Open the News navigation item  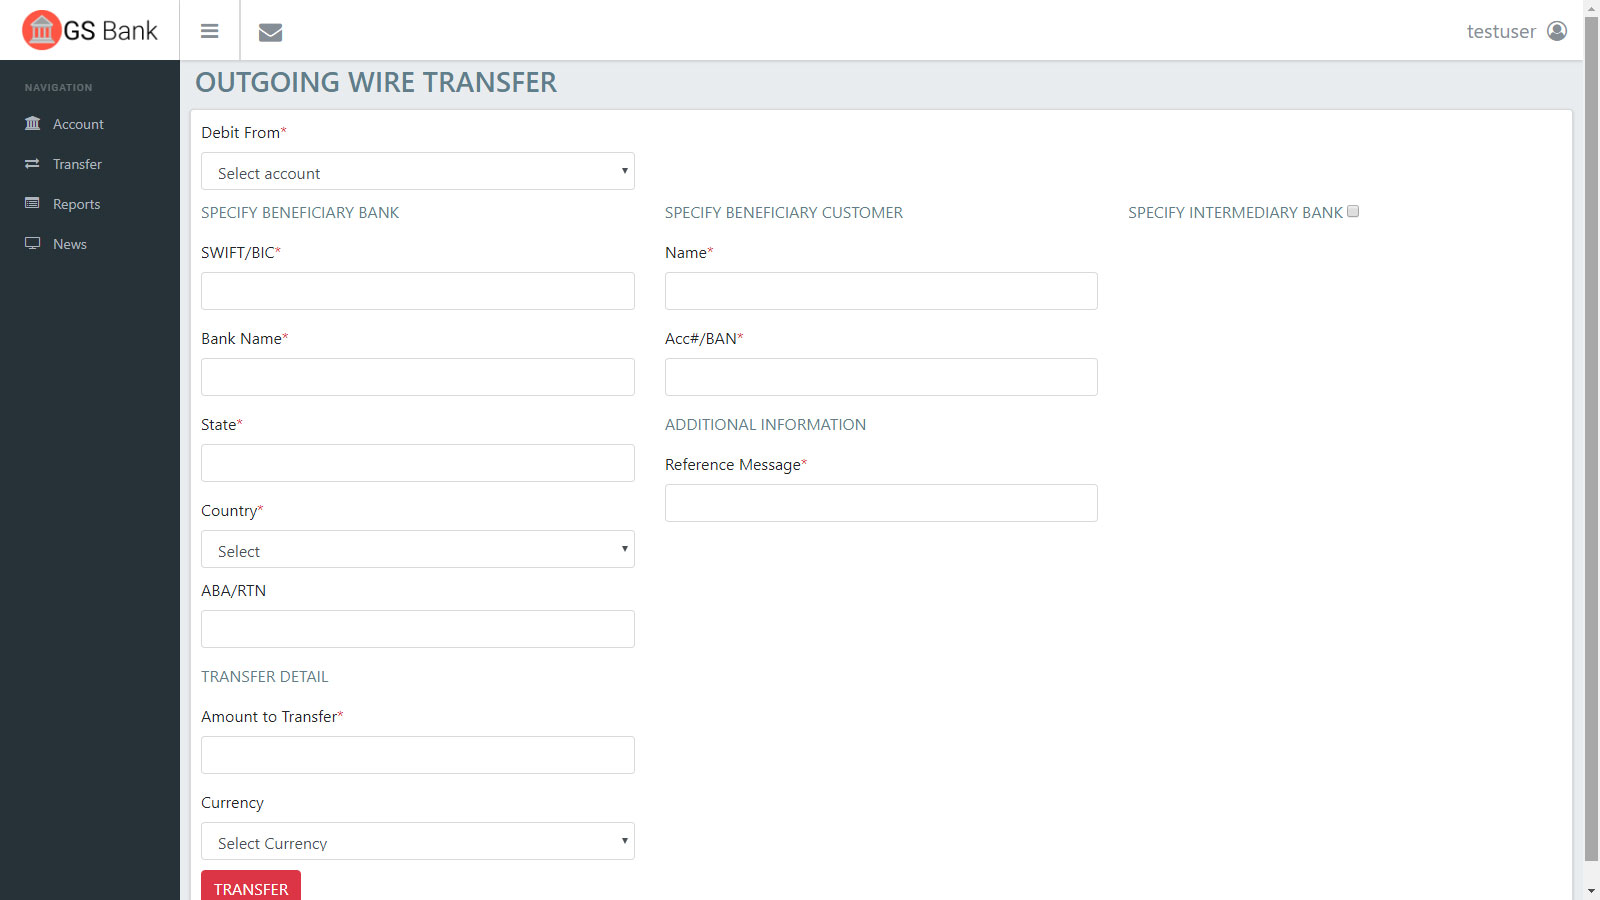pos(70,244)
